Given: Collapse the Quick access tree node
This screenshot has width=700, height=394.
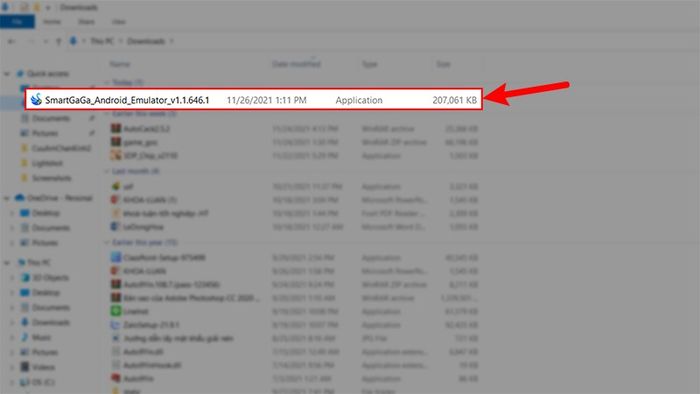Looking at the screenshot, I should [7, 74].
